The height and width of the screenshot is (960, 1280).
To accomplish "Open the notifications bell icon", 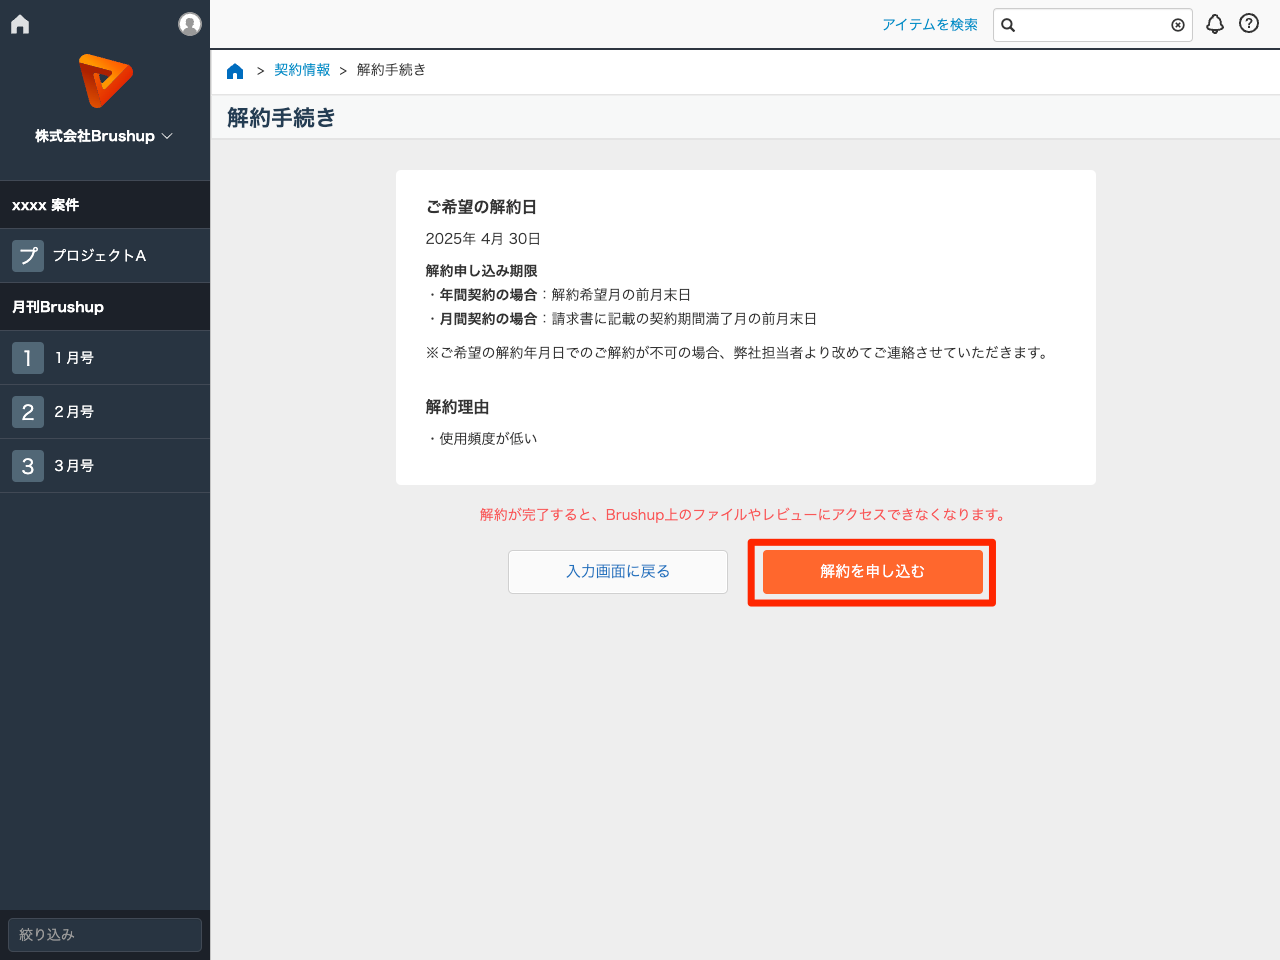I will pos(1215,24).
